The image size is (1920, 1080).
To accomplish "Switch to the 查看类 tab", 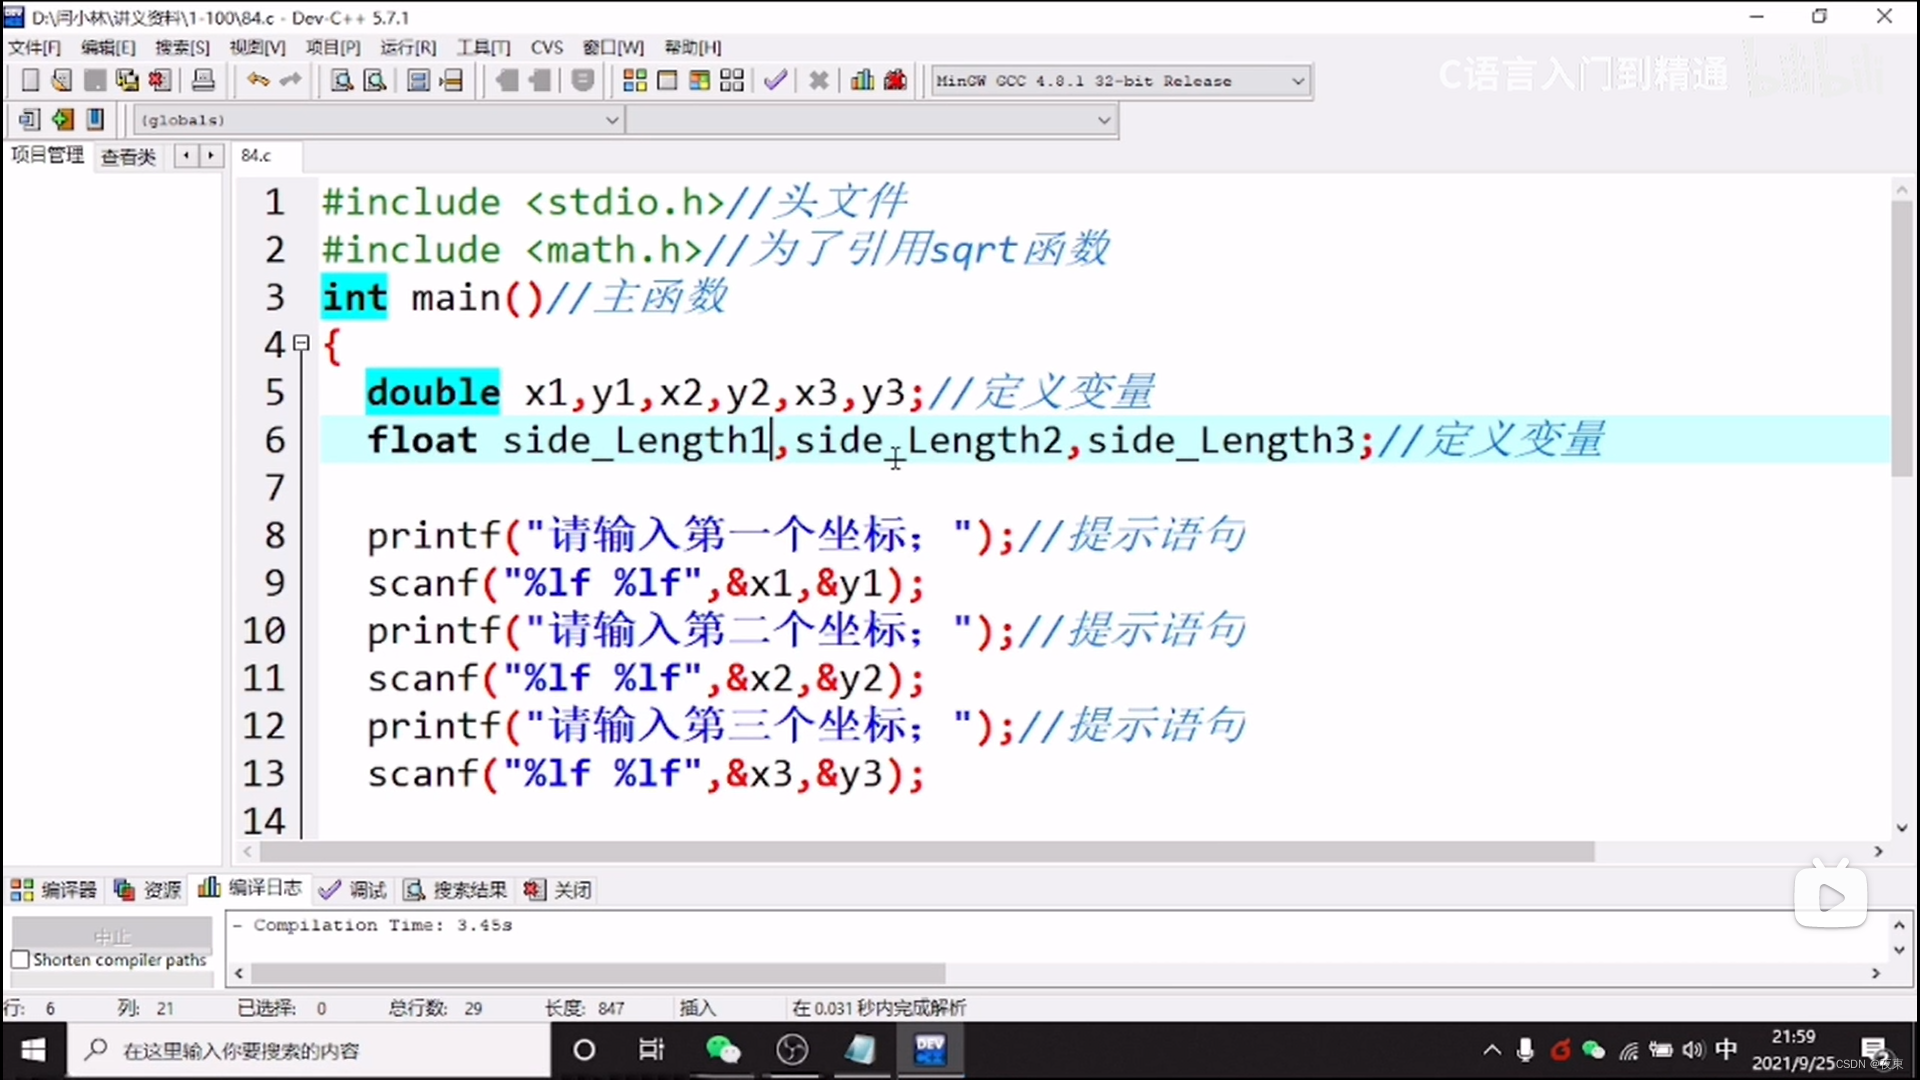I will (128, 156).
